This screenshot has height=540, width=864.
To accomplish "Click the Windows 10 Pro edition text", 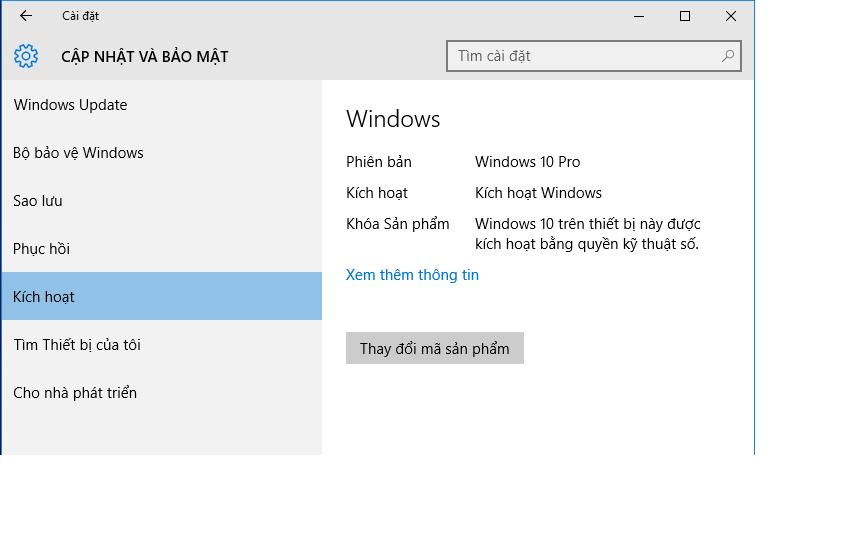I will 527,162.
